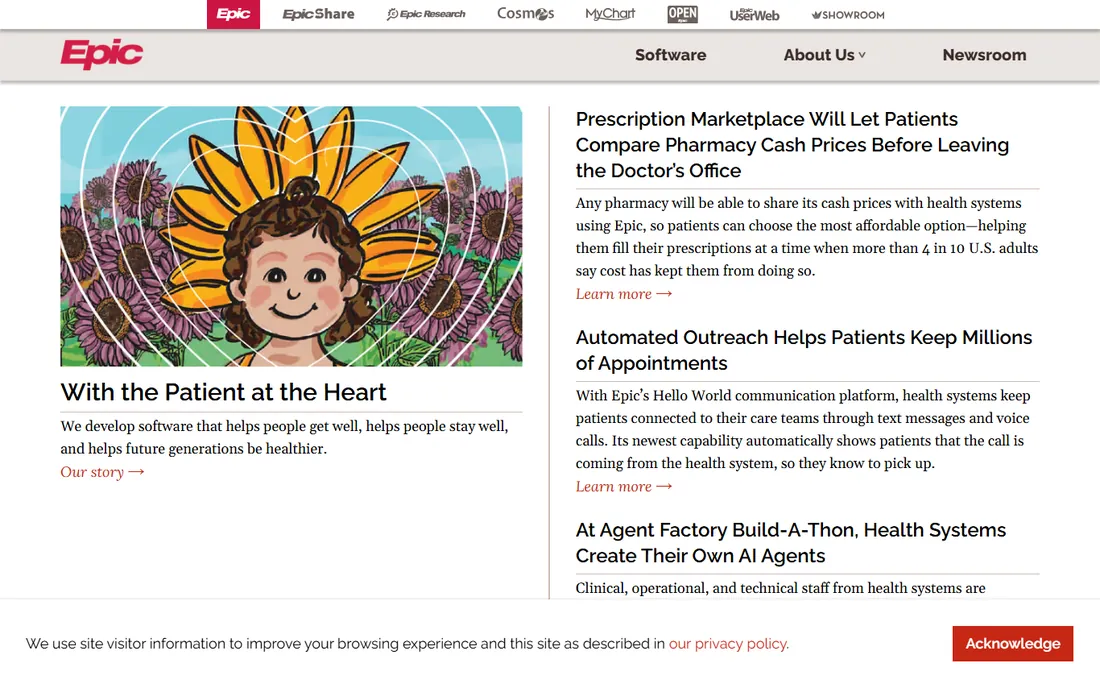Open the Software menu item
Viewport: 1100px width, 688px height.
click(671, 55)
